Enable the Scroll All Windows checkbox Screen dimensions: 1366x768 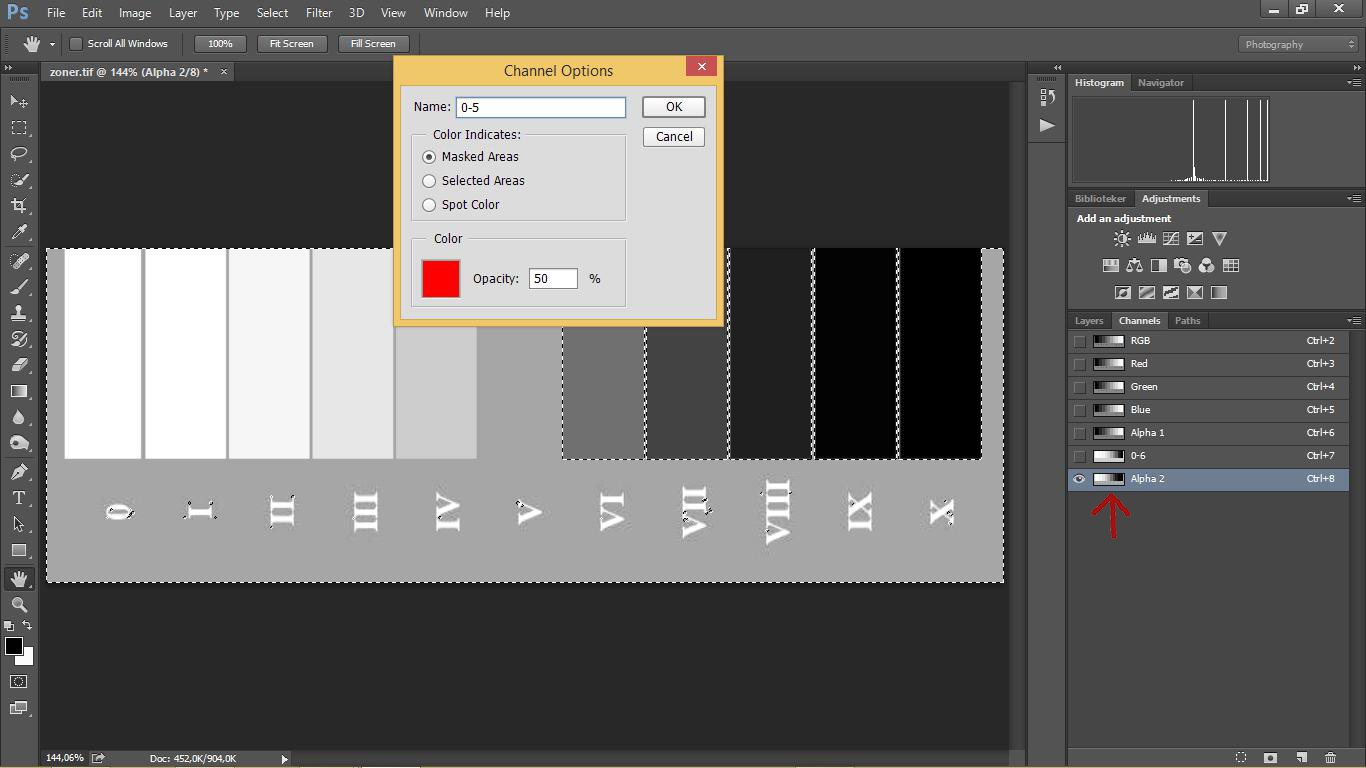(76, 44)
